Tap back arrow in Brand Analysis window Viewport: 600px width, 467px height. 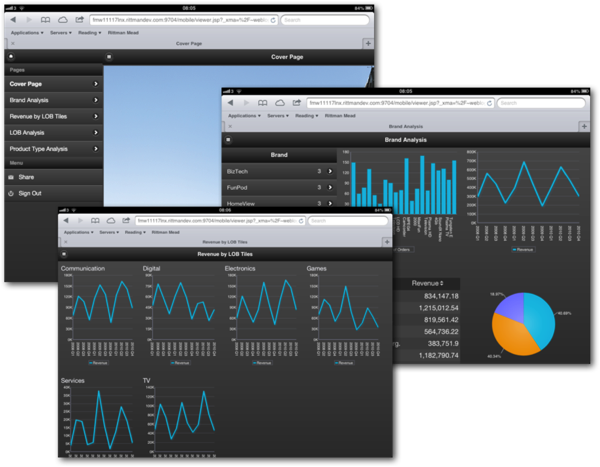[x=230, y=103]
